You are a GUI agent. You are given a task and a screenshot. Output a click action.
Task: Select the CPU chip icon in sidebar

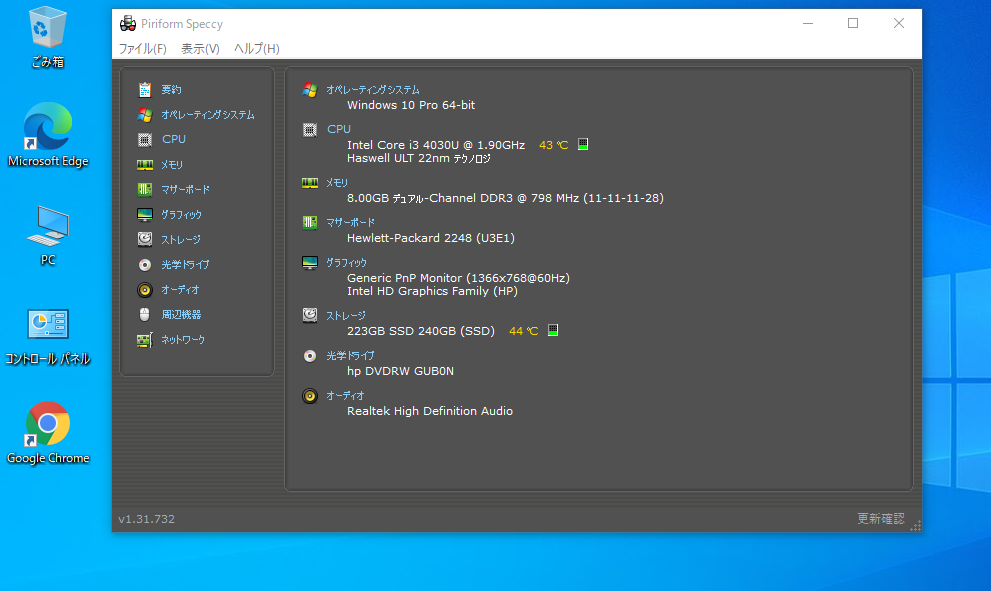[145, 139]
